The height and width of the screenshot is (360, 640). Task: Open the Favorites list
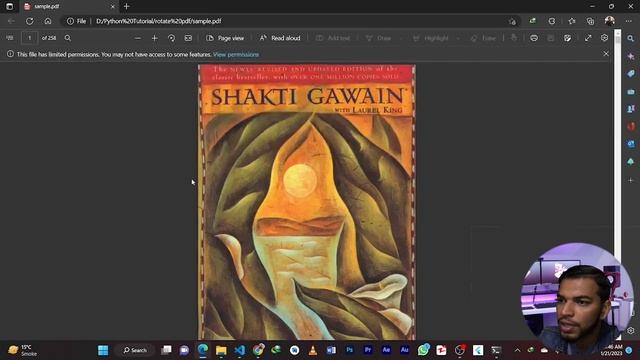point(572,21)
